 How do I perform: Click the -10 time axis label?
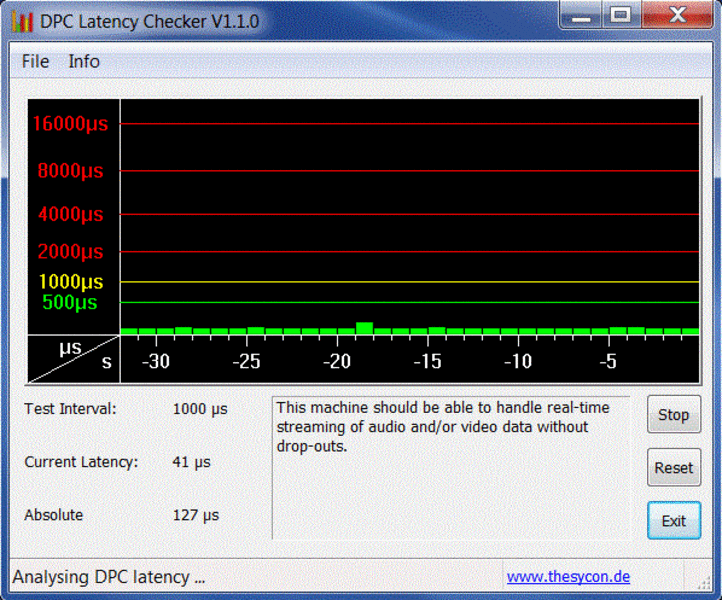tap(518, 361)
